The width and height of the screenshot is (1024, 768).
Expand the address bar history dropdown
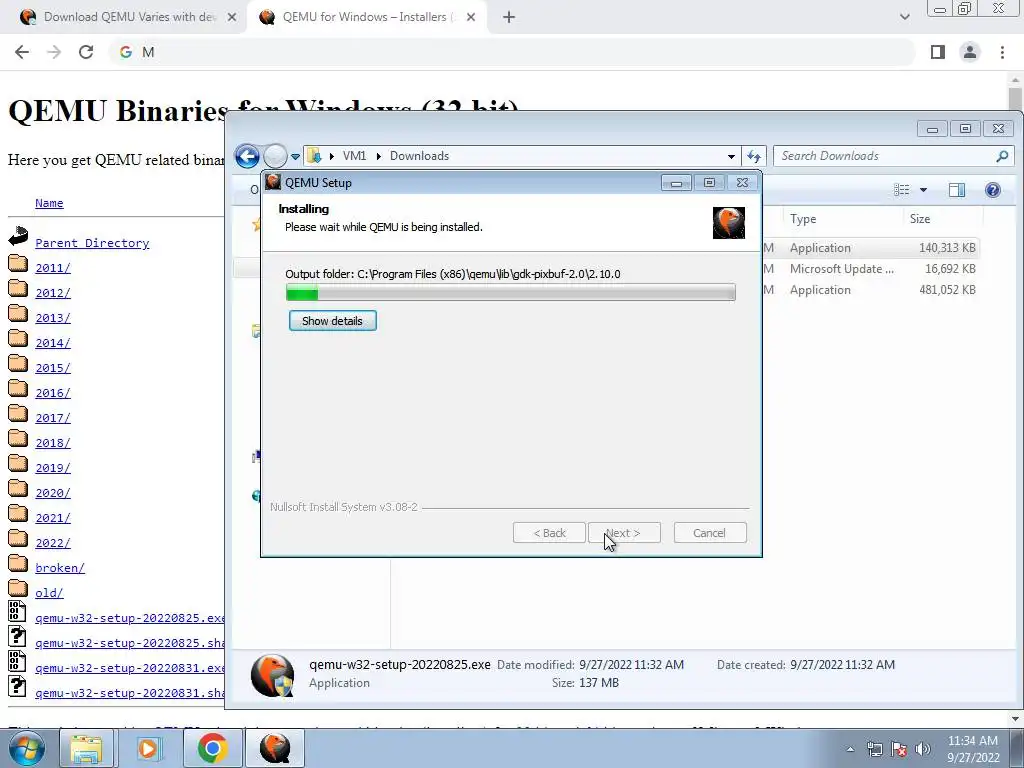point(731,156)
